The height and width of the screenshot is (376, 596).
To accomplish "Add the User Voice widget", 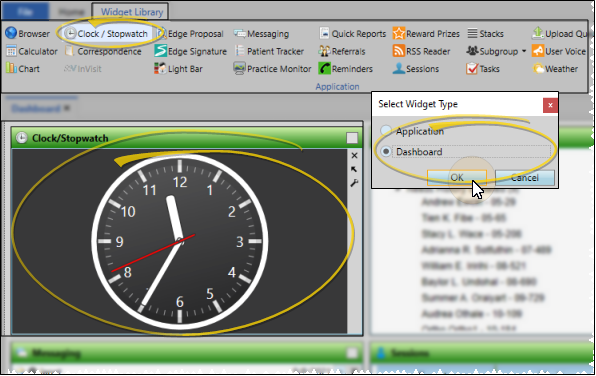I will click(559, 51).
